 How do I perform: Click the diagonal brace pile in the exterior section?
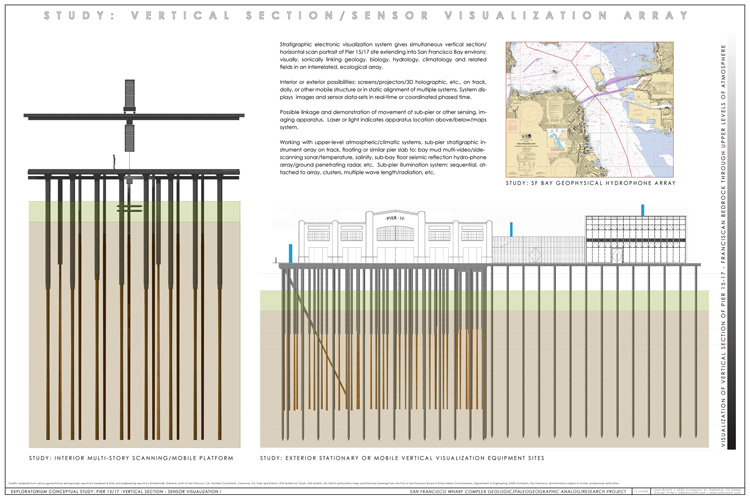[x=316, y=332]
